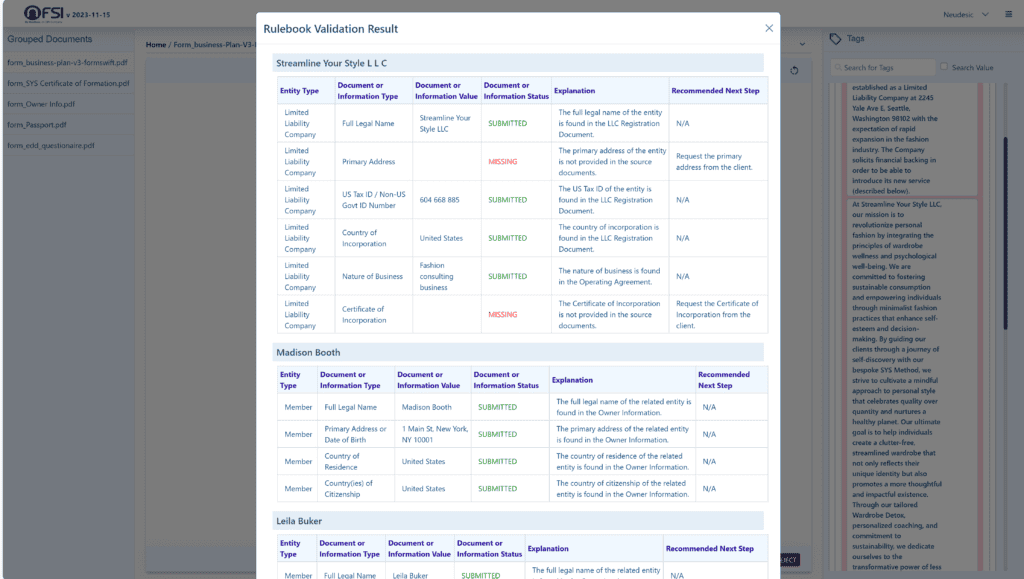Click the Streamline Your Style L L C section header

(x=518, y=63)
